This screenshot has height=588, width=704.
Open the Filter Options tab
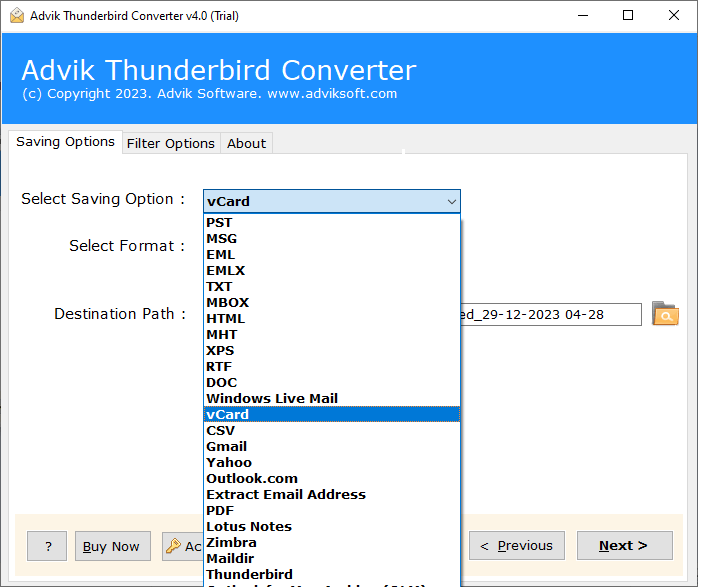tap(171, 144)
